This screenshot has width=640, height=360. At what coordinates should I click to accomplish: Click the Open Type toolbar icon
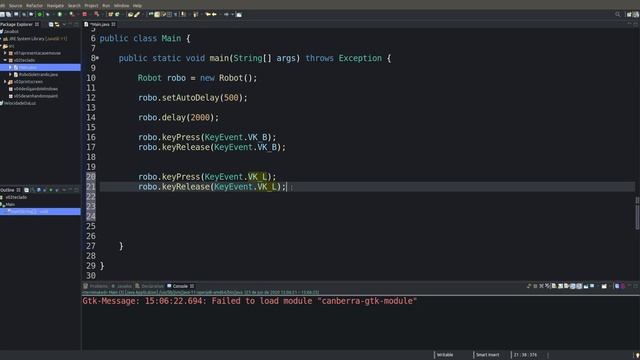[130, 14]
